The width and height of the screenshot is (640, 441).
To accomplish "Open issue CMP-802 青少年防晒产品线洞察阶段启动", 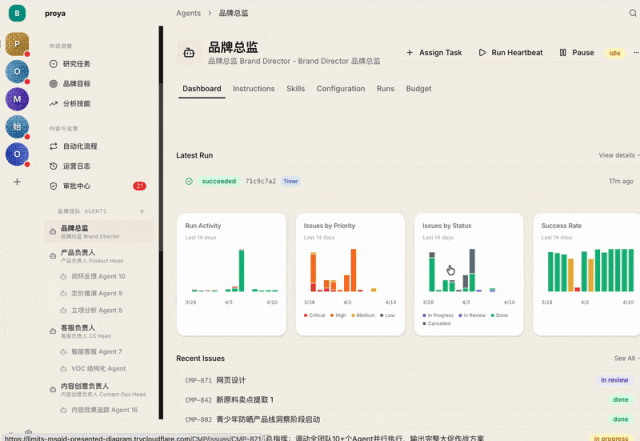I will 408,419.
